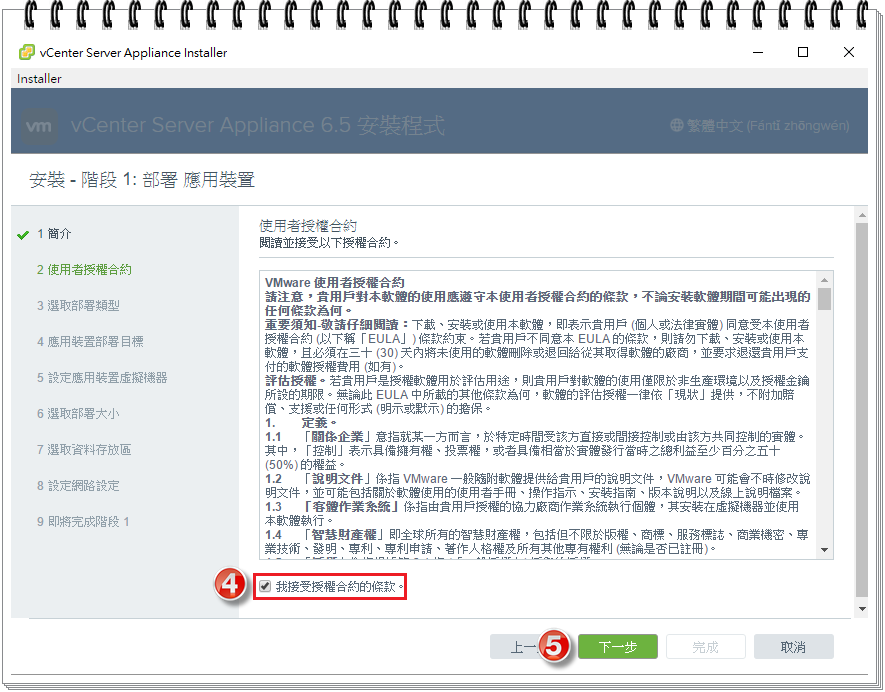Click the vCenter installer app icon in title bar

point(27,52)
